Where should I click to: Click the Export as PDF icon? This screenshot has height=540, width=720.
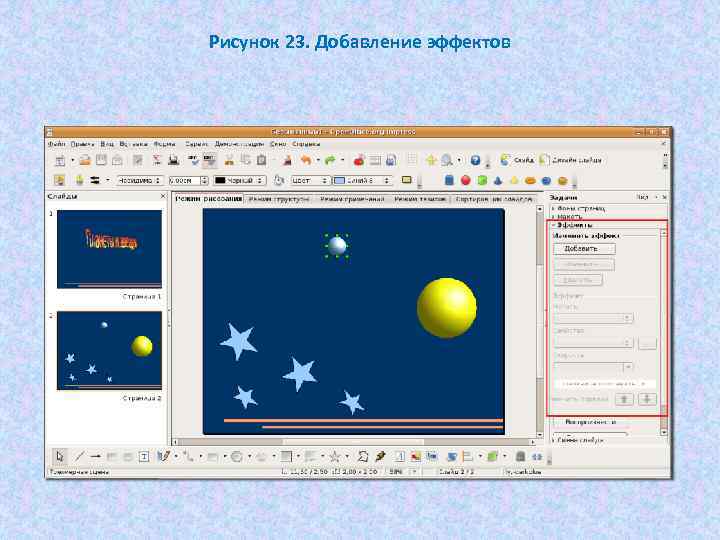coord(157,160)
